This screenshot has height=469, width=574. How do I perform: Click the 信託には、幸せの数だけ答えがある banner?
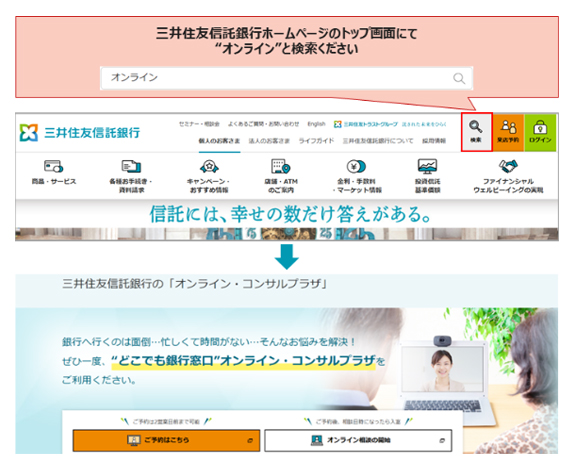pos(290,214)
